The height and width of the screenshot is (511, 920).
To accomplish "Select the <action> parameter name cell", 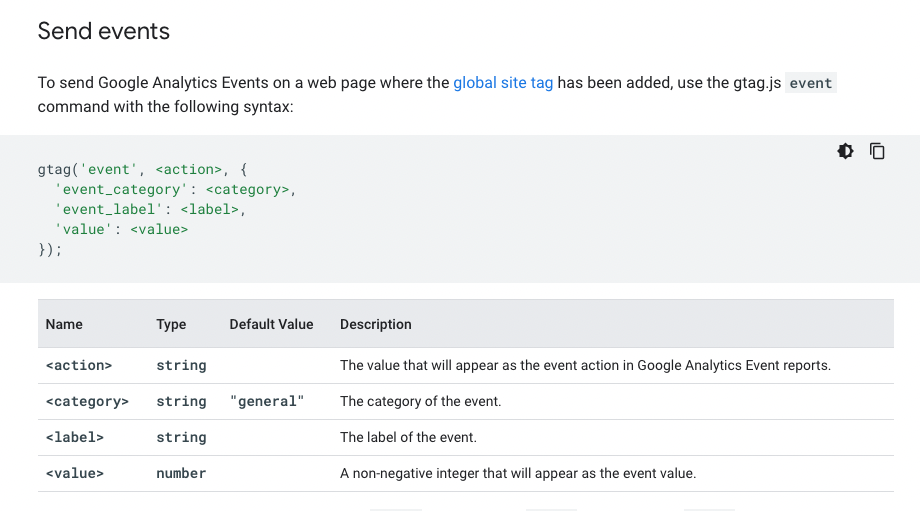I will [79, 365].
